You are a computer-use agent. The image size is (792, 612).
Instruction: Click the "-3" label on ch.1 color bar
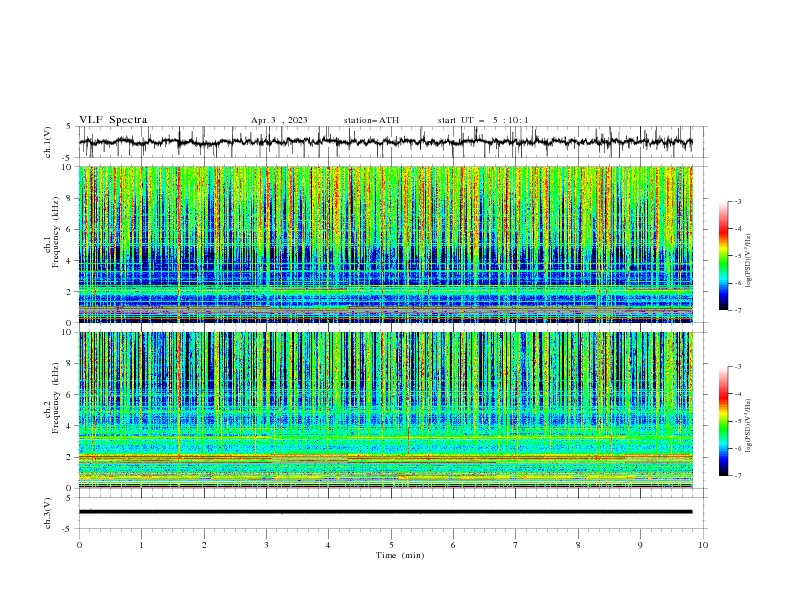[737, 201]
